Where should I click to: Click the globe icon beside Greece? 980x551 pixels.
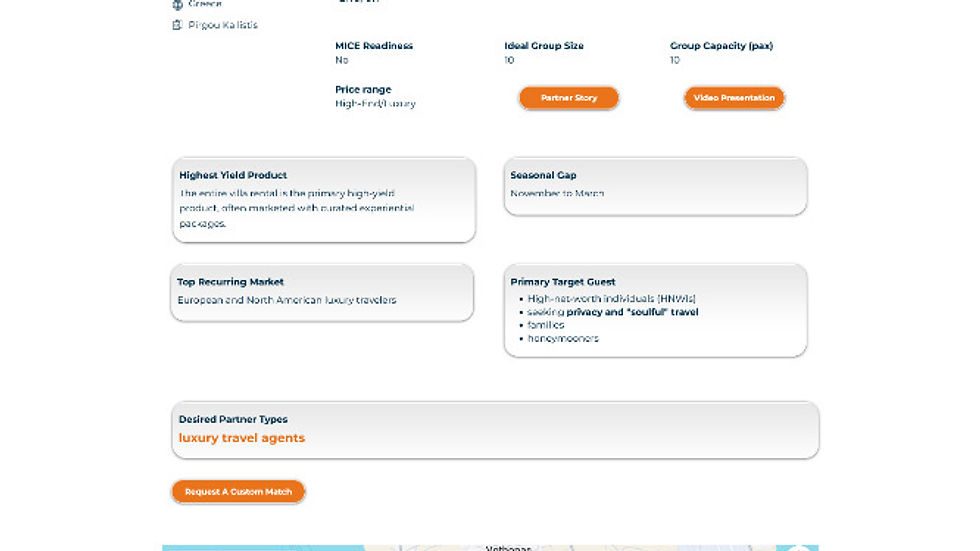tap(178, 4)
